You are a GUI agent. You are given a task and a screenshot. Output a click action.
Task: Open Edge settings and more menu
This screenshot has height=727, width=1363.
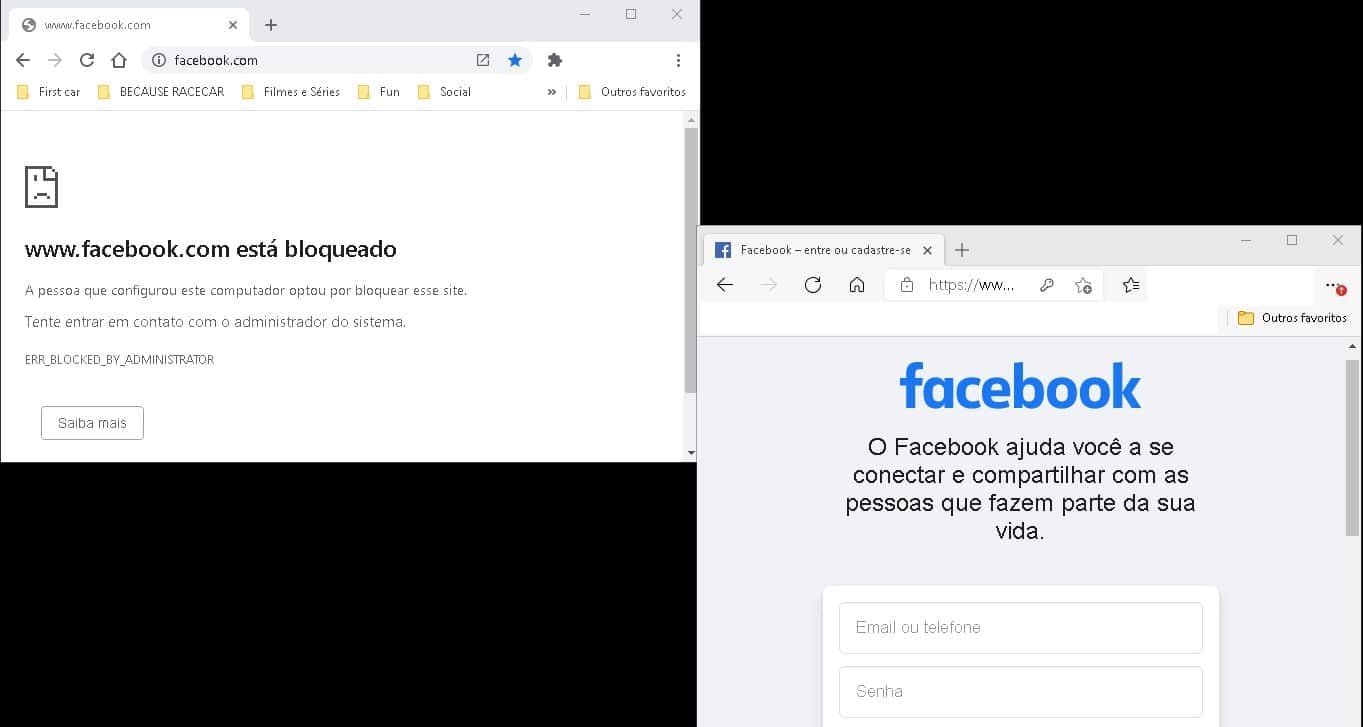(x=1335, y=286)
